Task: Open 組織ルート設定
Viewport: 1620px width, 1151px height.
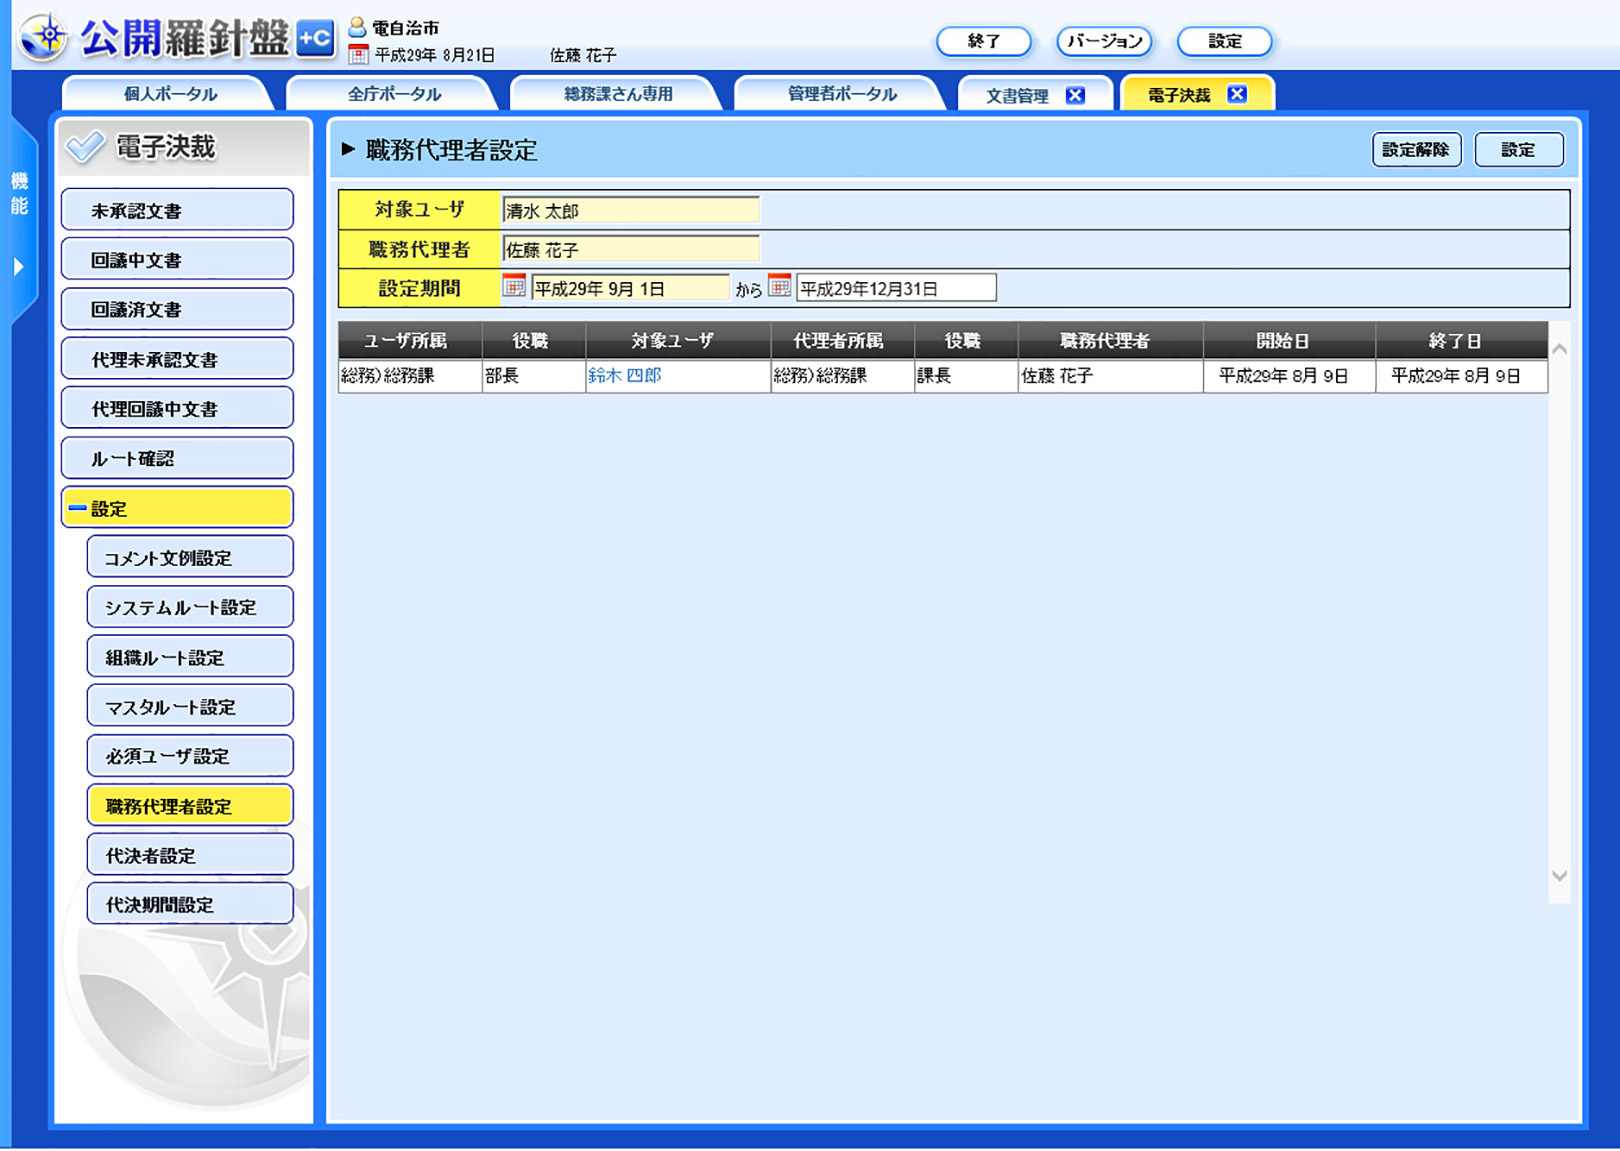Action: (x=190, y=657)
